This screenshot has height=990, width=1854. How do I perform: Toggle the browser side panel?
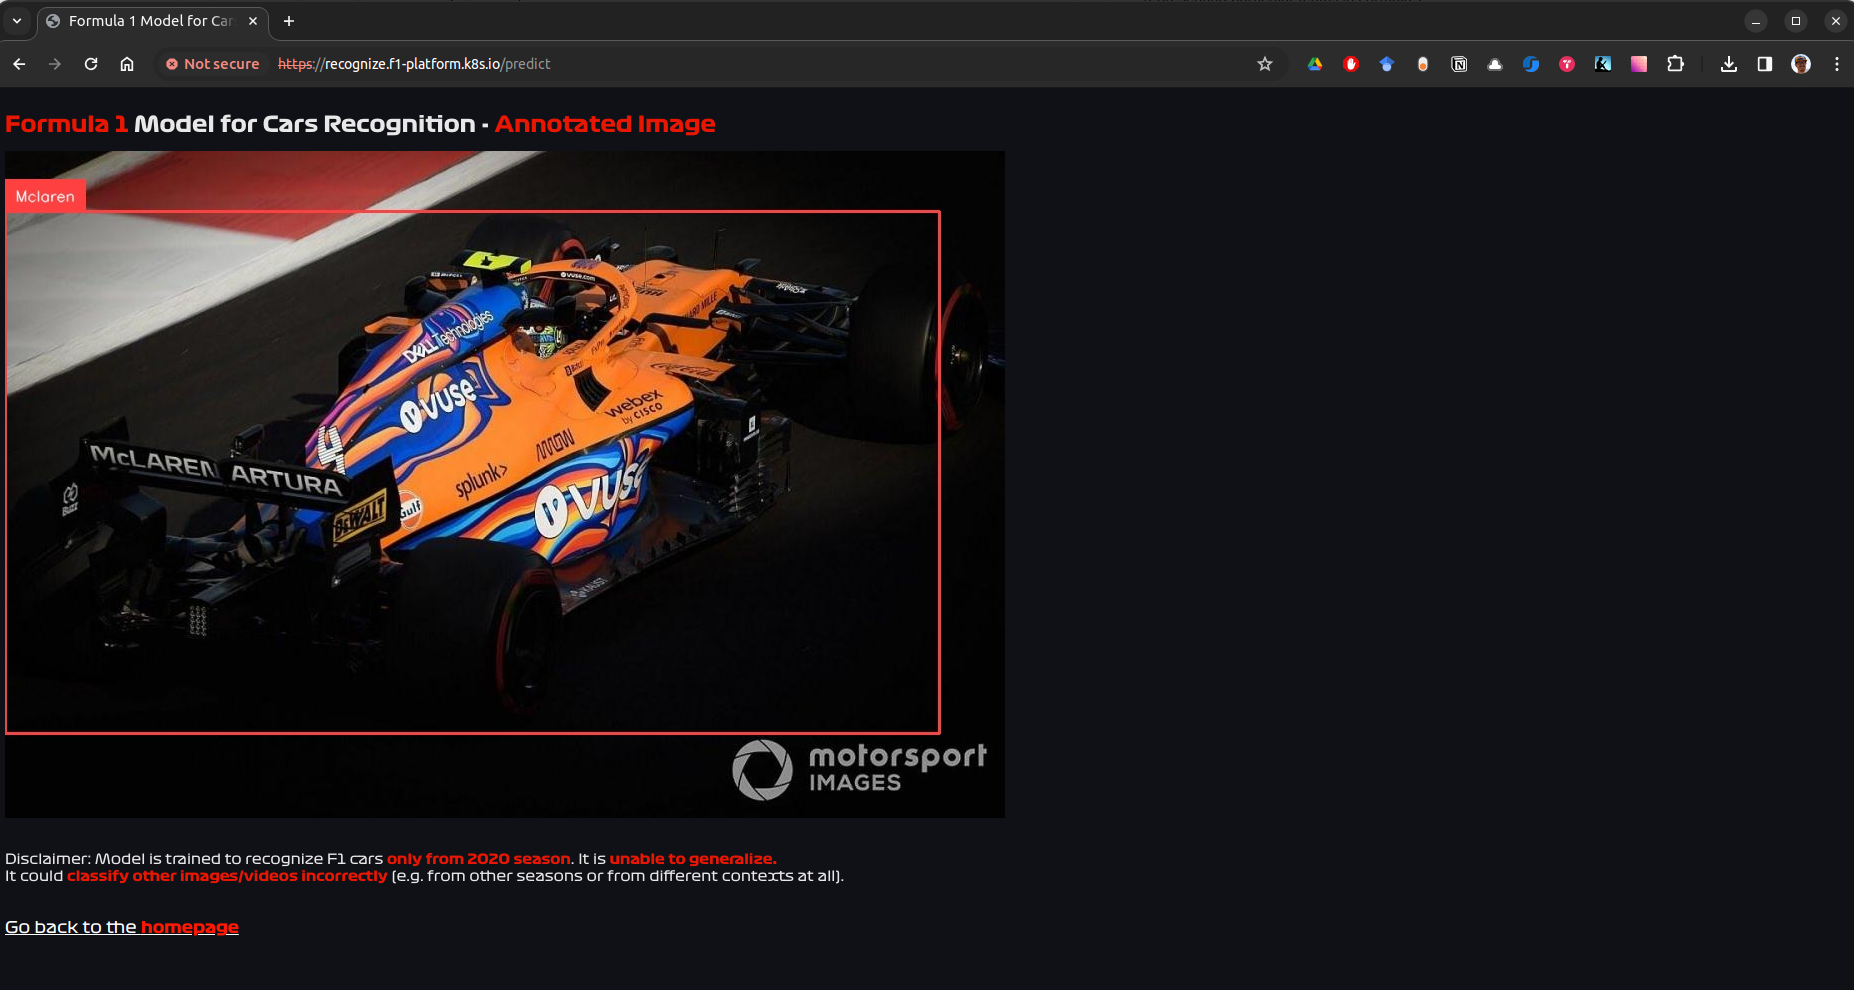[1765, 64]
